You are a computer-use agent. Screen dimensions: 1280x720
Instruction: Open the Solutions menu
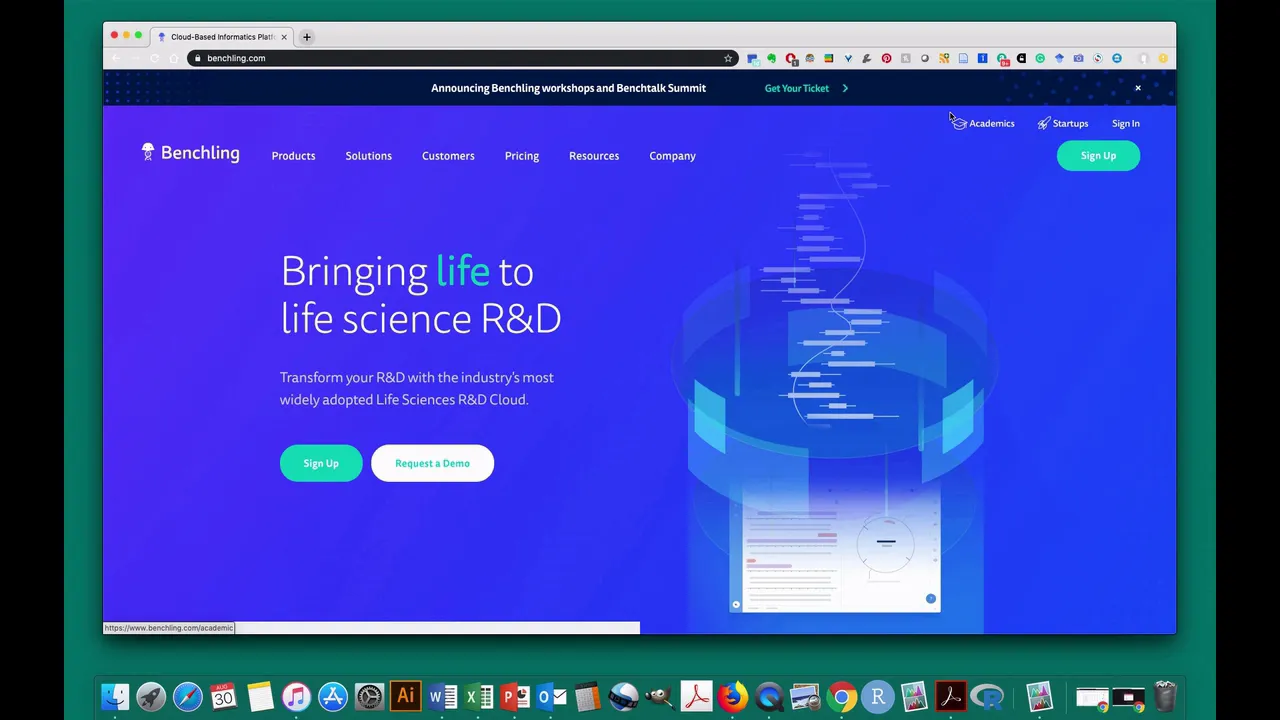368,156
